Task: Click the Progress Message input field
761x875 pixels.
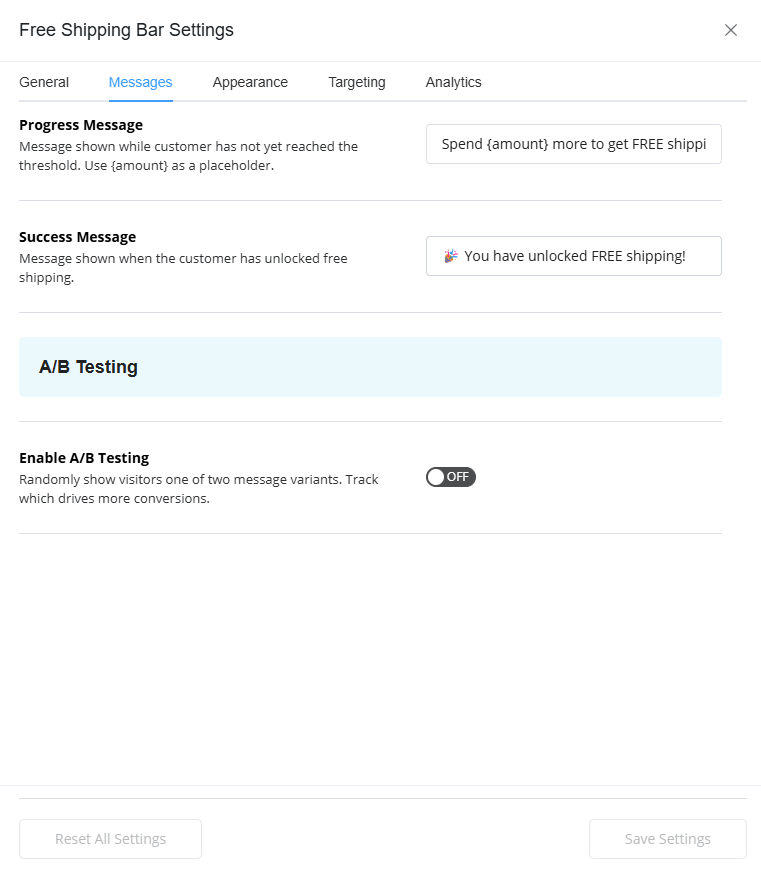Action: click(574, 144)
